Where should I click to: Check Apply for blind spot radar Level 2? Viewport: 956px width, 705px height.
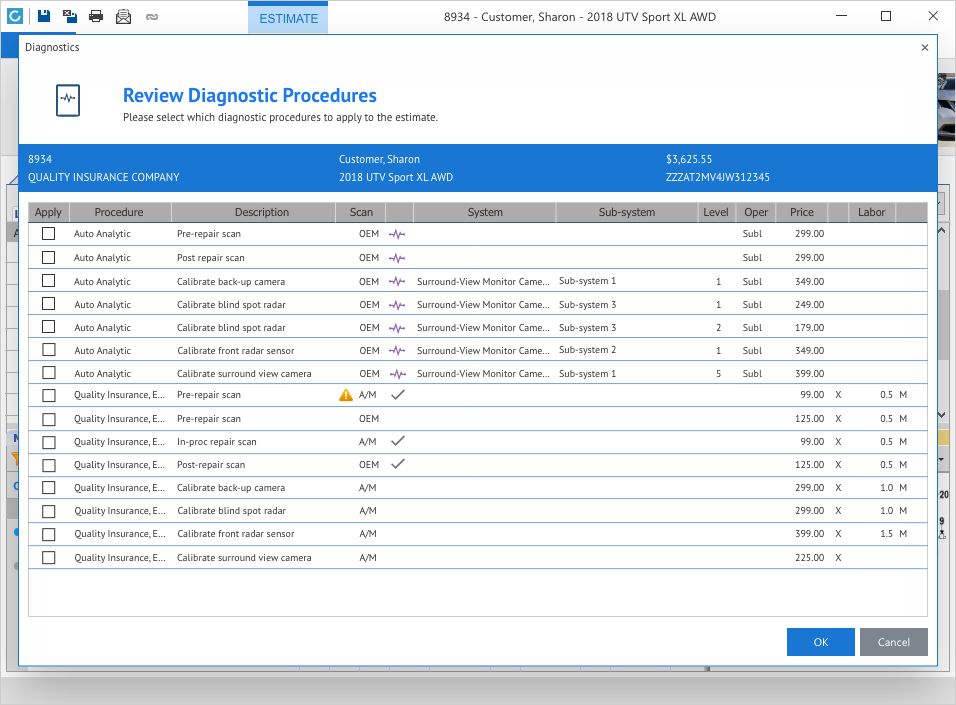coord(49,327)
